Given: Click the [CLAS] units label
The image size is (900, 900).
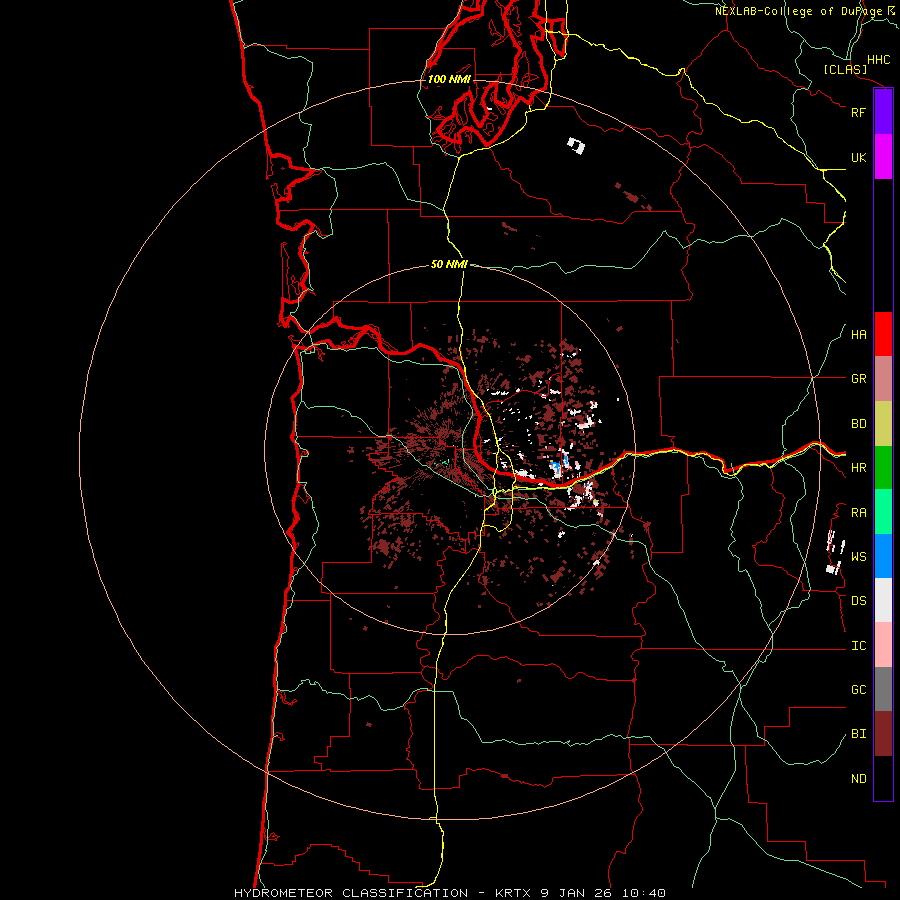Looking at the screenshot, I should [845, 69].
